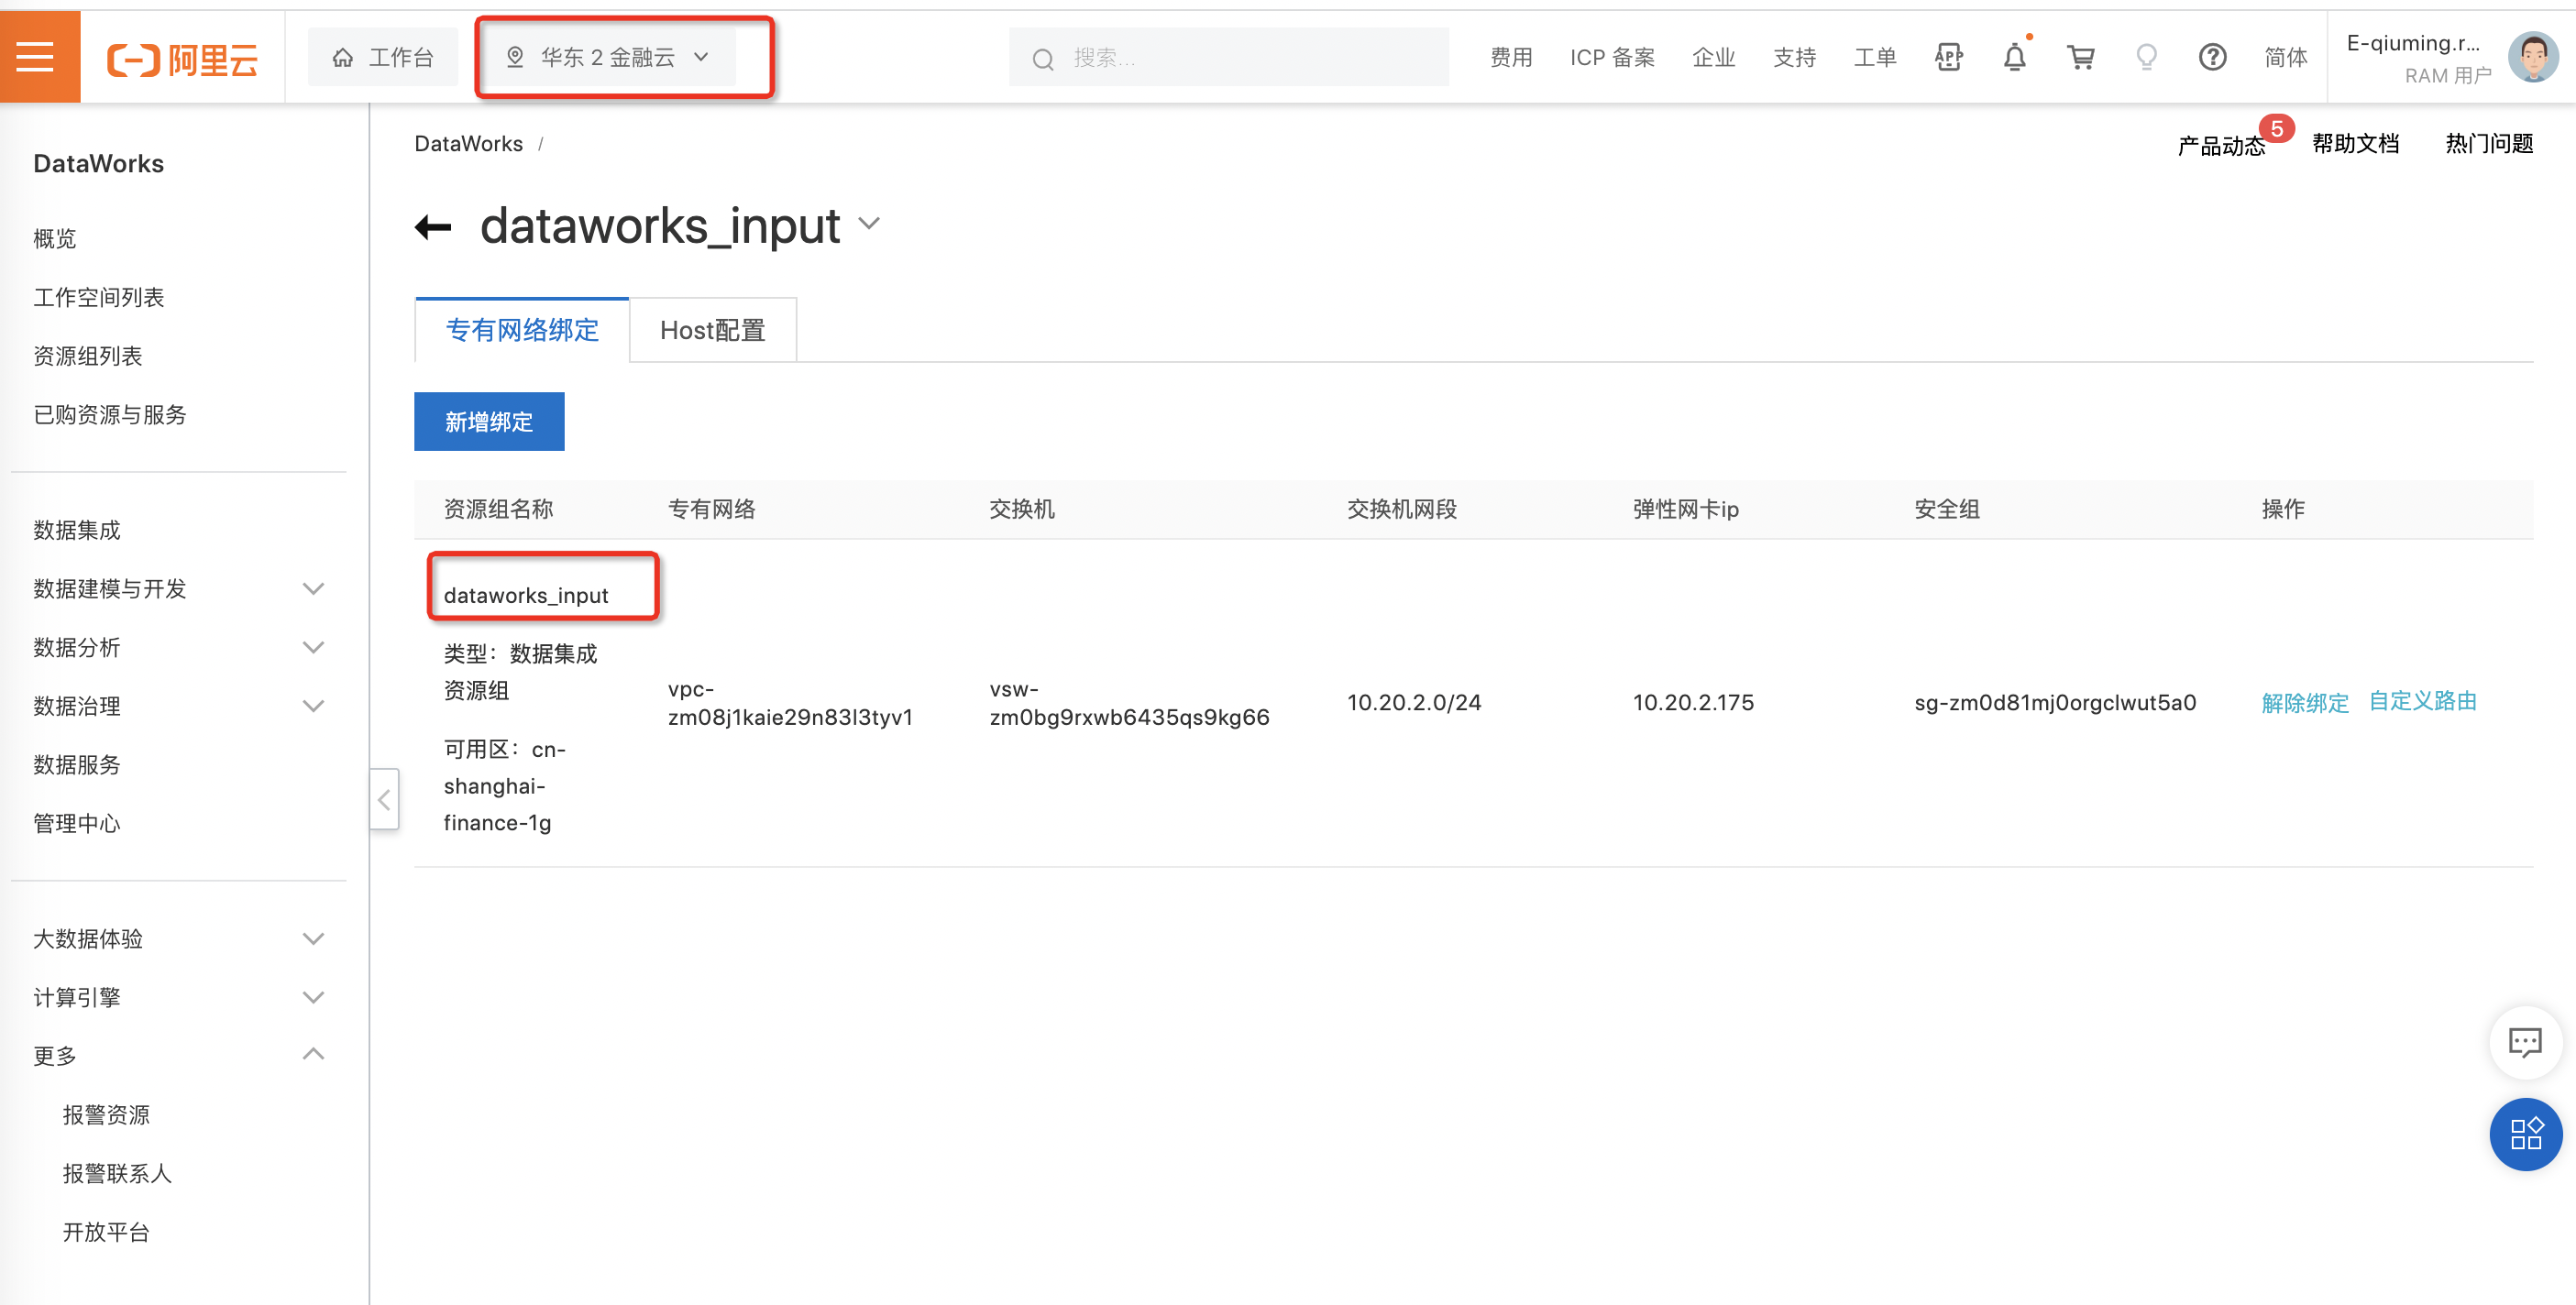Go to 概览 in the sidebar
The height and width of the screenshot is (1305, 2576).
(x=55, y=238)
